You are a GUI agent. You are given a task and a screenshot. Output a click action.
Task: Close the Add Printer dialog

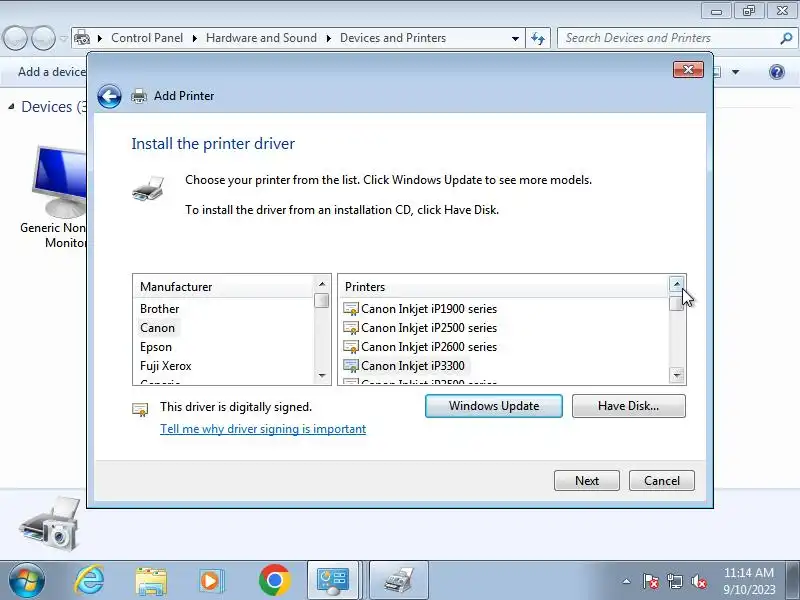(x=688, y=69)
